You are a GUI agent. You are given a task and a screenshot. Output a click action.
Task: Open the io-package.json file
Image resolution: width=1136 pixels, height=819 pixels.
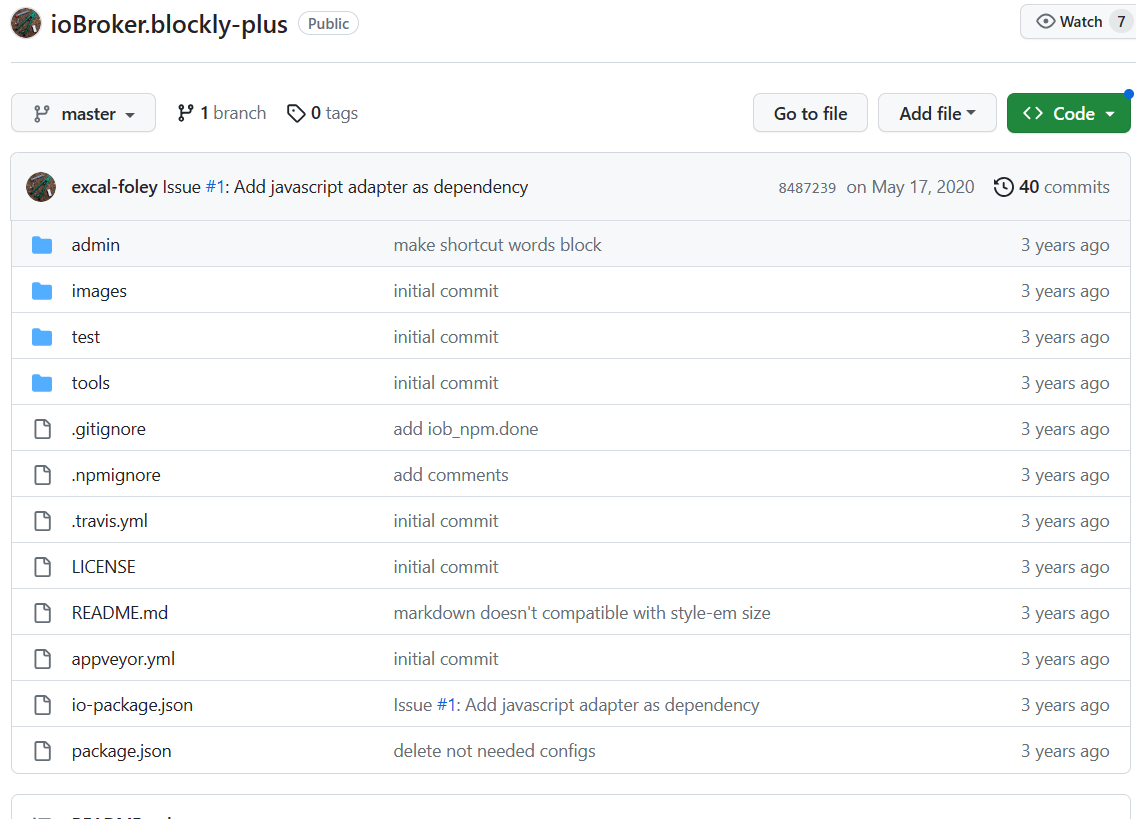pyautogui.click(x=132, y=705)
